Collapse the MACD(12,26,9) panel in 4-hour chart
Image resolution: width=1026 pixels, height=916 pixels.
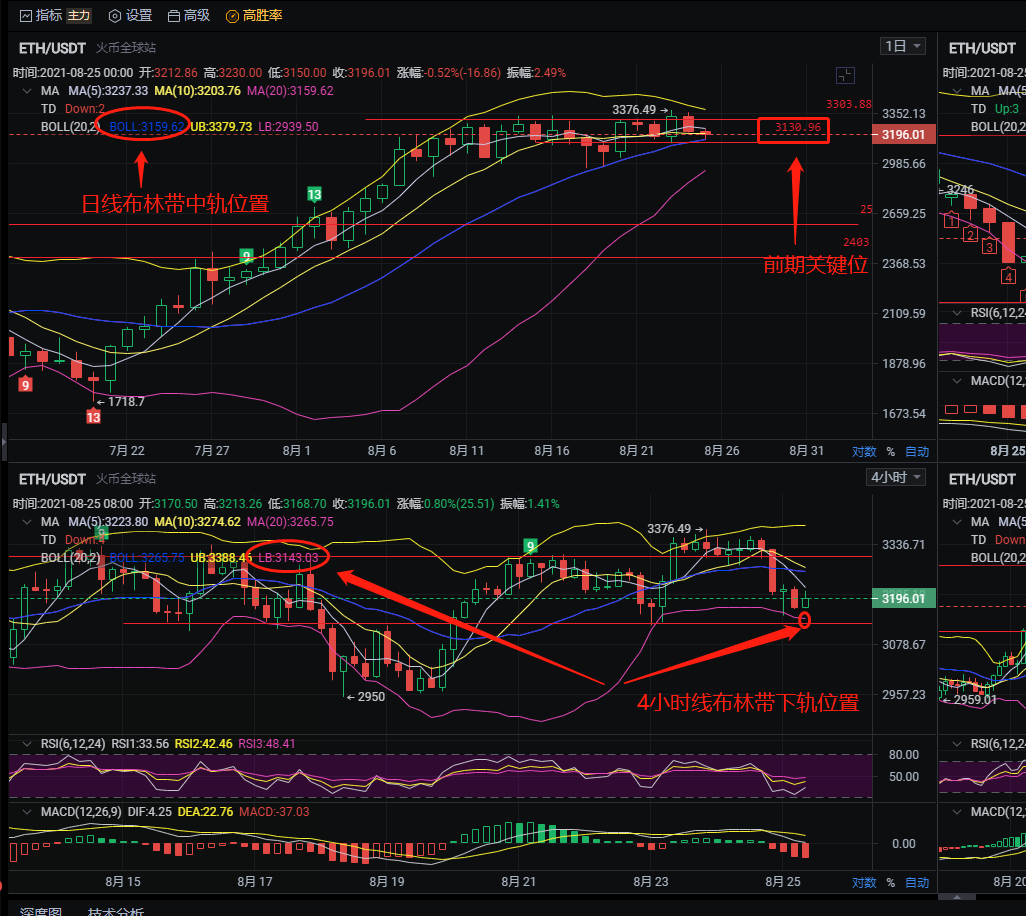pos(27,812)
